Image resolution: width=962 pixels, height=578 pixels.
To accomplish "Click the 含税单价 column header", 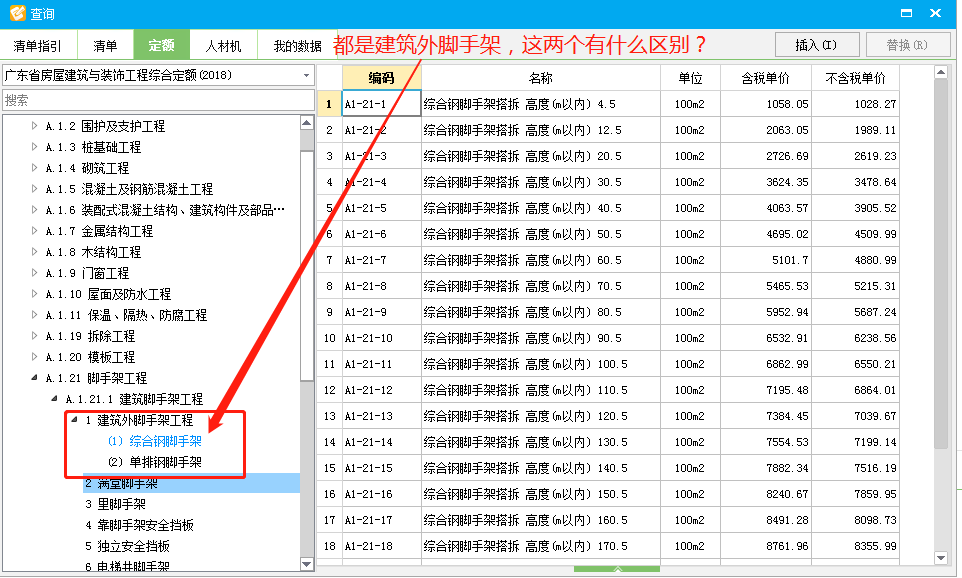I will tap(766, 78).
